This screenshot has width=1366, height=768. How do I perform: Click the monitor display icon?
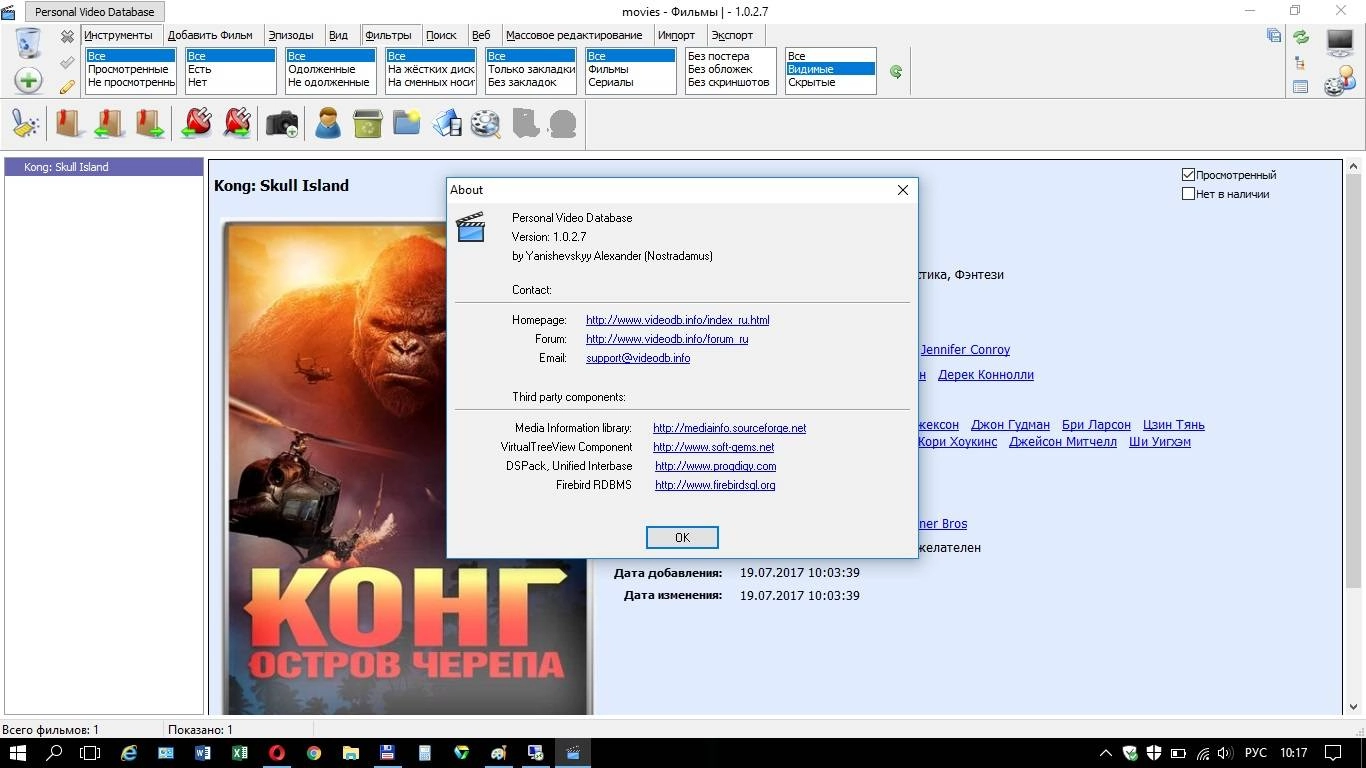[x=1340, y=42]
